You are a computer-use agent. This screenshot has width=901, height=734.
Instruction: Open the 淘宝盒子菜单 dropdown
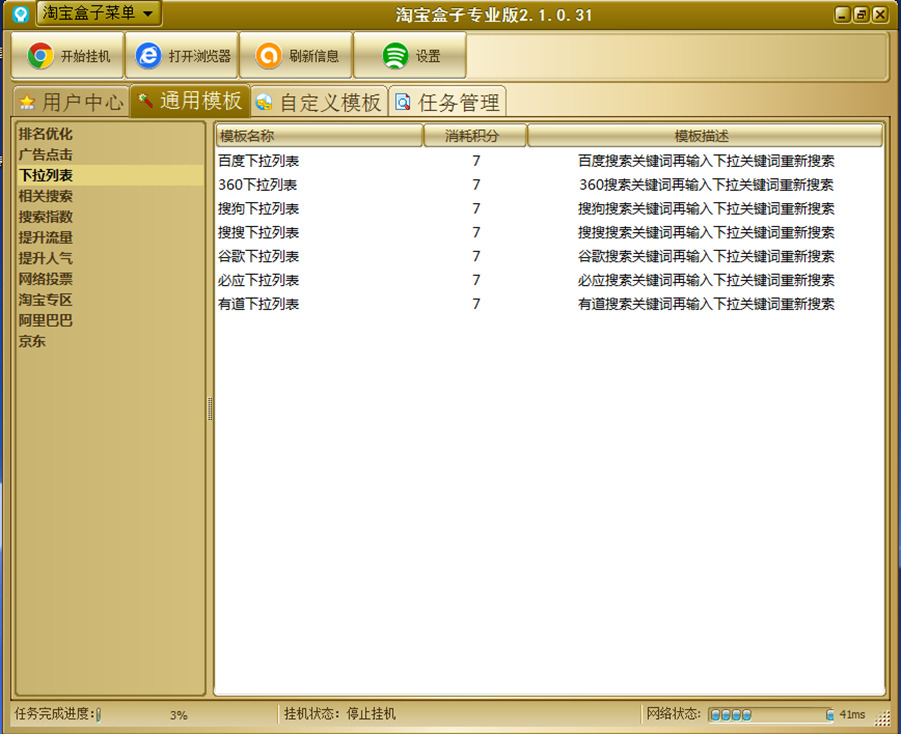point(98,13)
